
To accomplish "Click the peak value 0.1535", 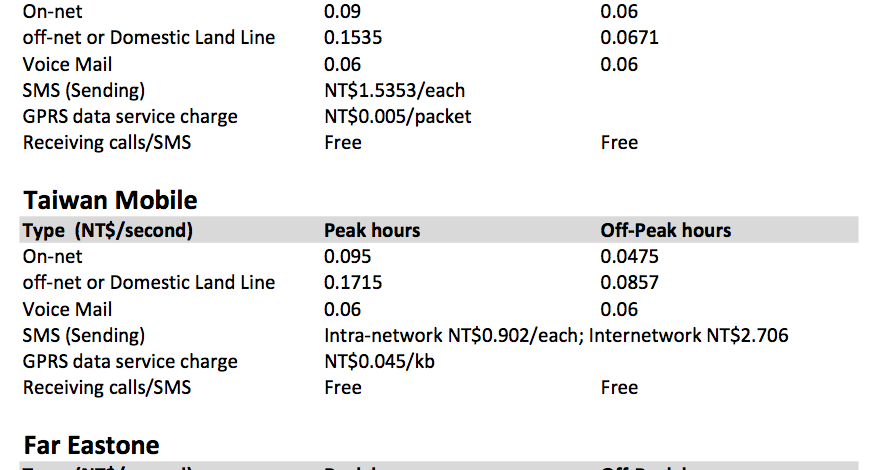I will (x=353, y=38).
